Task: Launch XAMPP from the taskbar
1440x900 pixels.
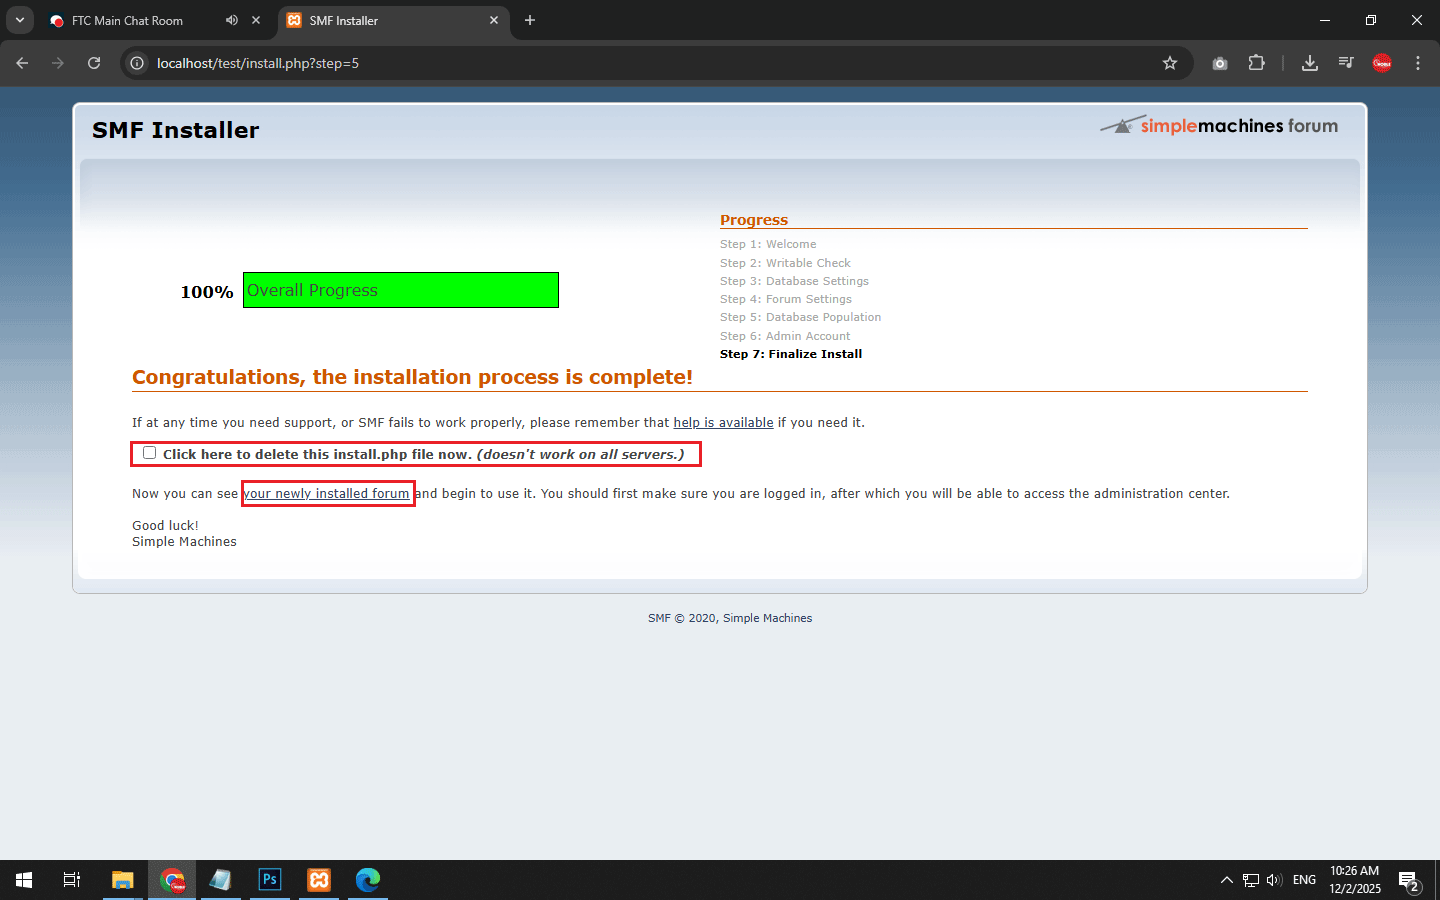Action: tap(319, 880)
